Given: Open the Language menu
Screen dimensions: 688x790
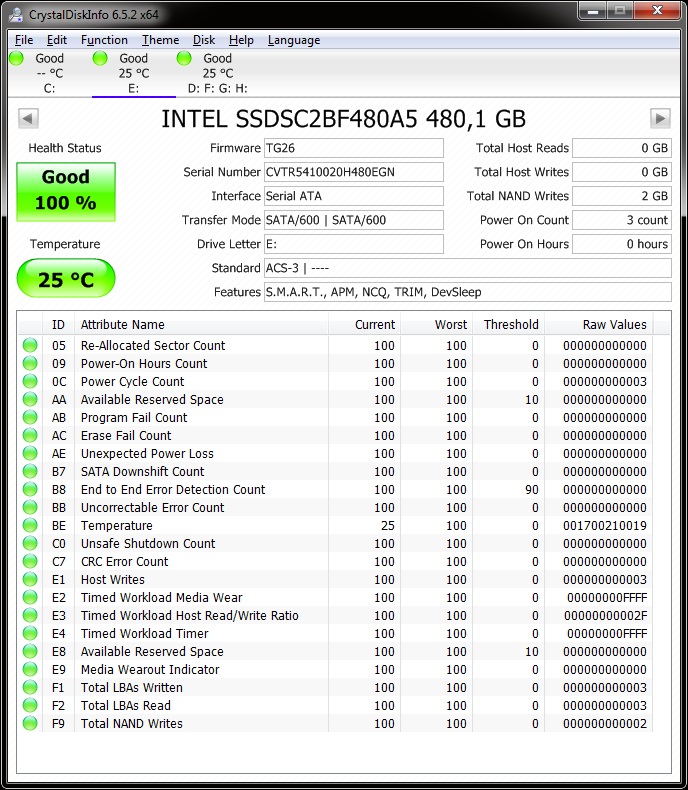Looking at the screenshot, I should tap(294, 40).
